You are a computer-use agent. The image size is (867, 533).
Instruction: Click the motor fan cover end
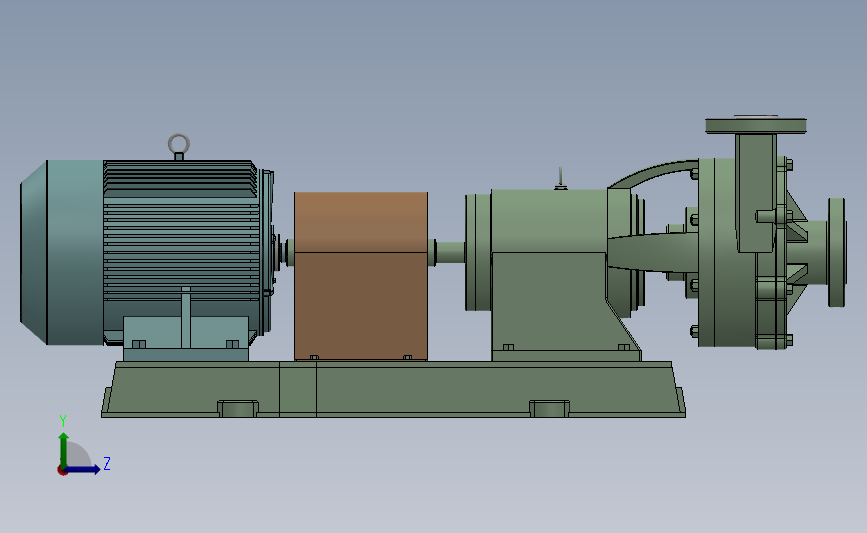click(x=61, y=253)
